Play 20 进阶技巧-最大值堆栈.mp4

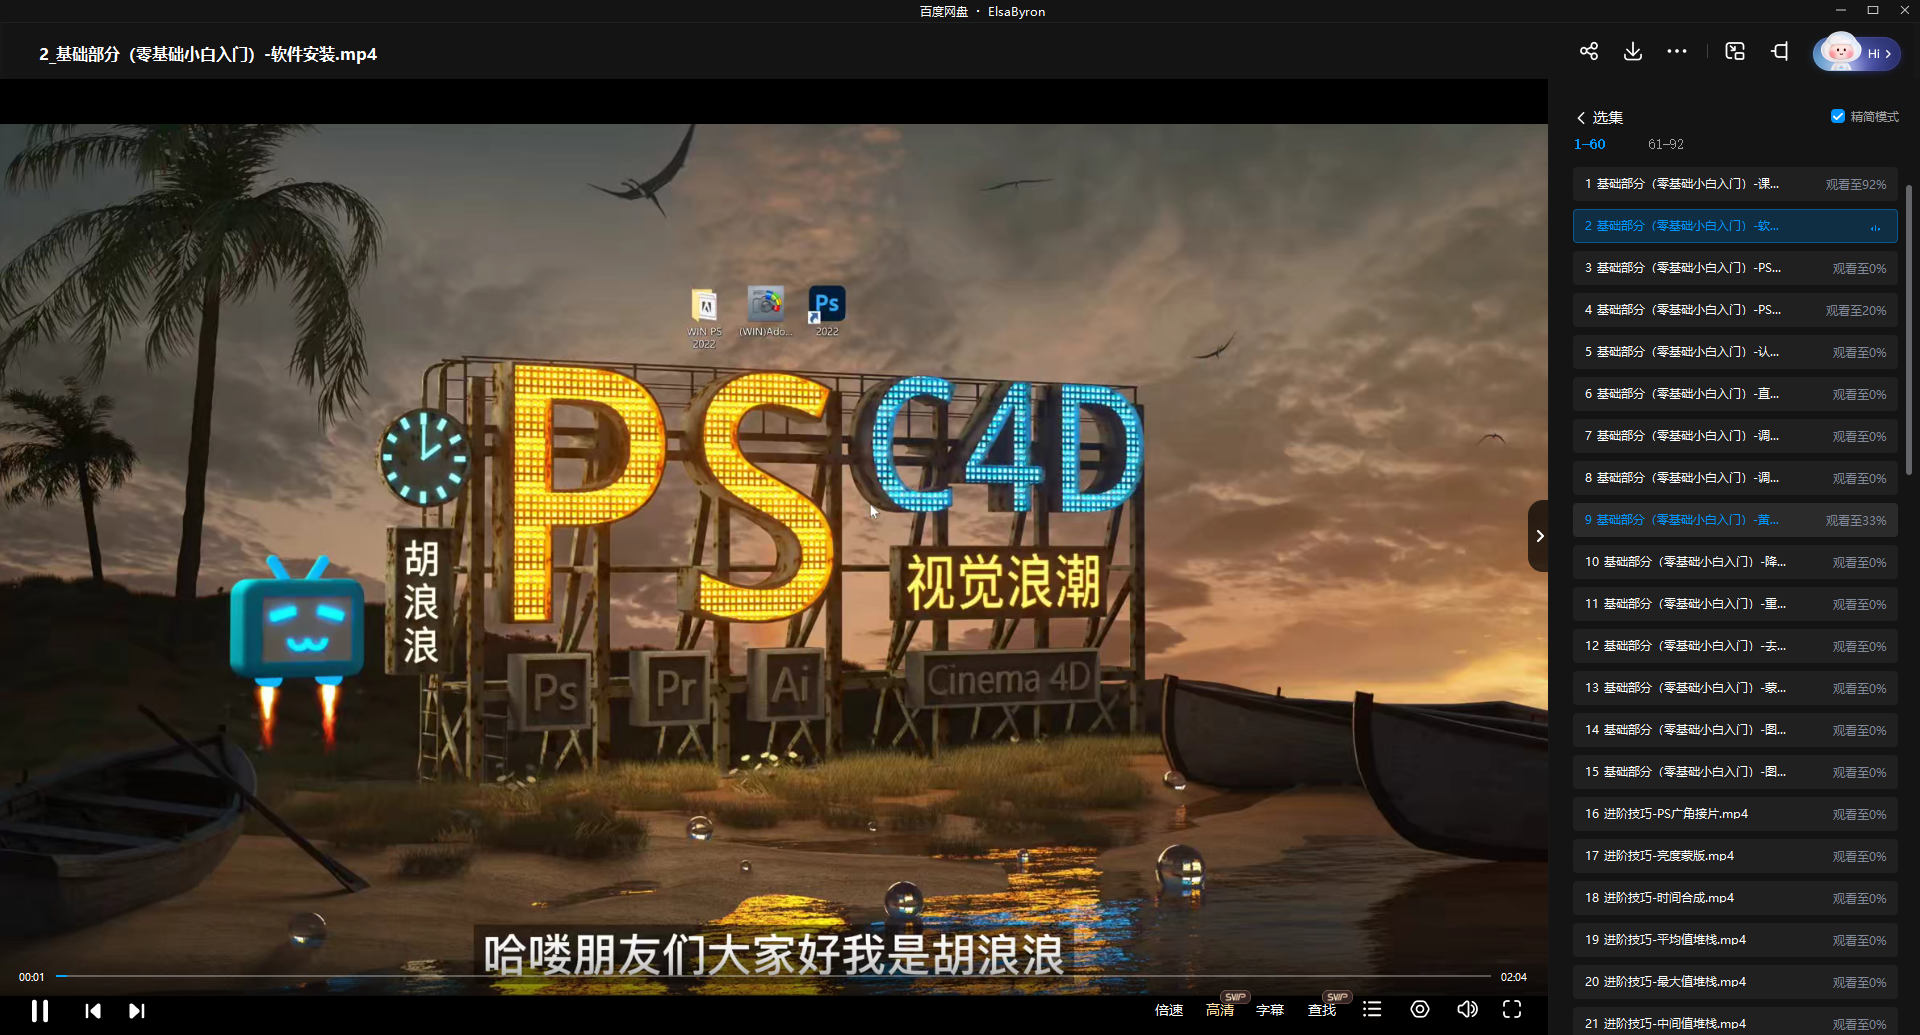click(x=1735, y=982)
